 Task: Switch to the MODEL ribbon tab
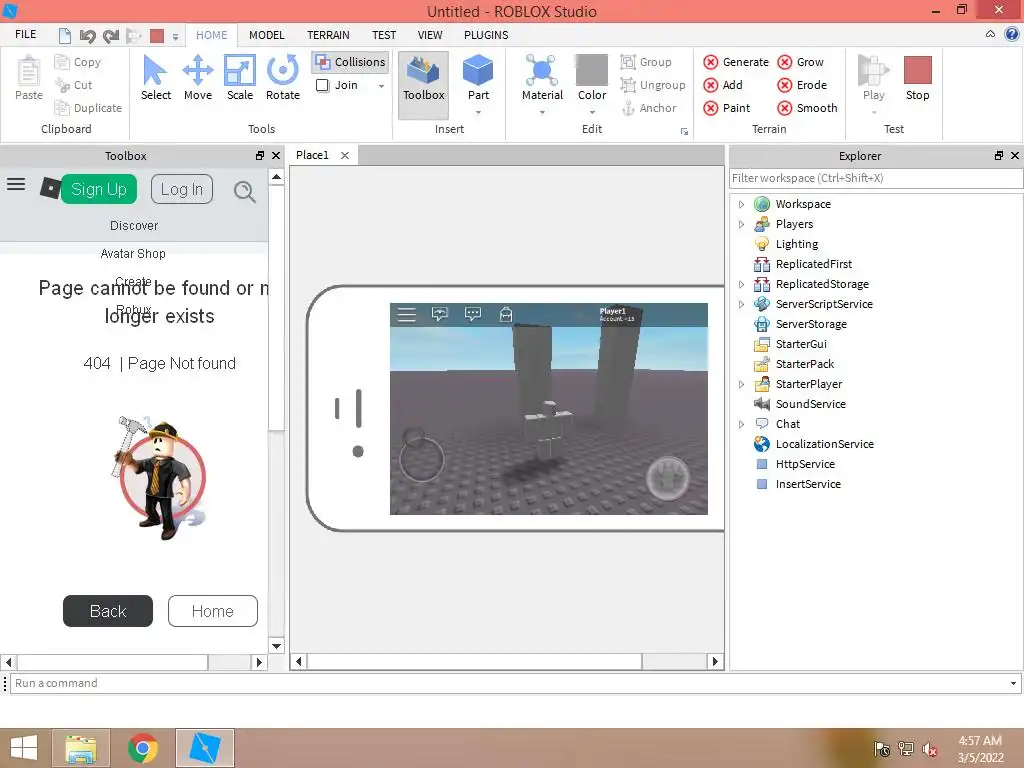(266, 35)
